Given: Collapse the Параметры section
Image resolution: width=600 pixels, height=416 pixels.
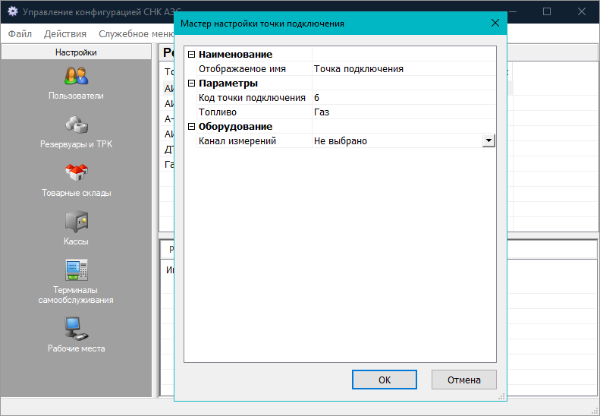Looking at the screenshot, I should point(192,83).
